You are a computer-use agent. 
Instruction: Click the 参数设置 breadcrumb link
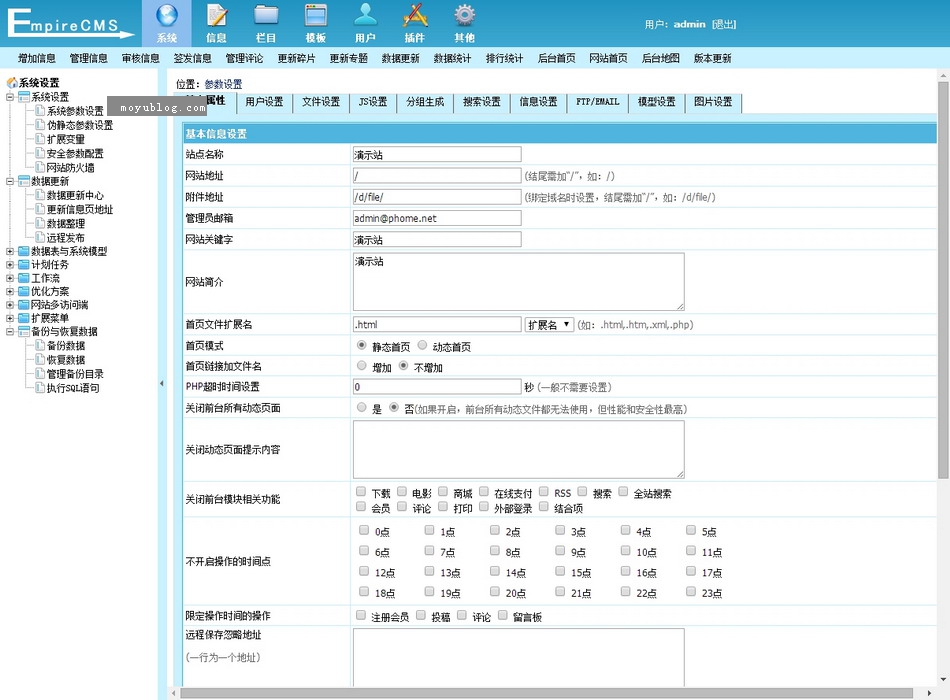click(223, 84)
